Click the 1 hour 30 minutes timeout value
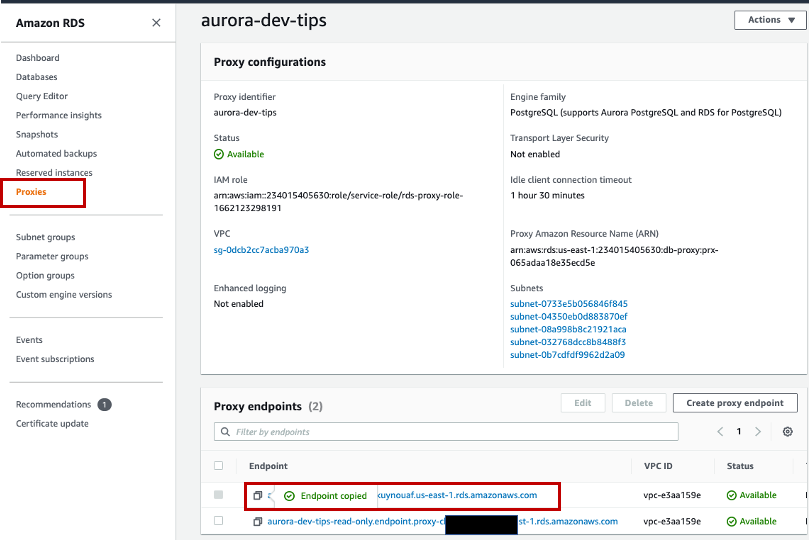This screenshot has height=540, width=809. point(547,195)
